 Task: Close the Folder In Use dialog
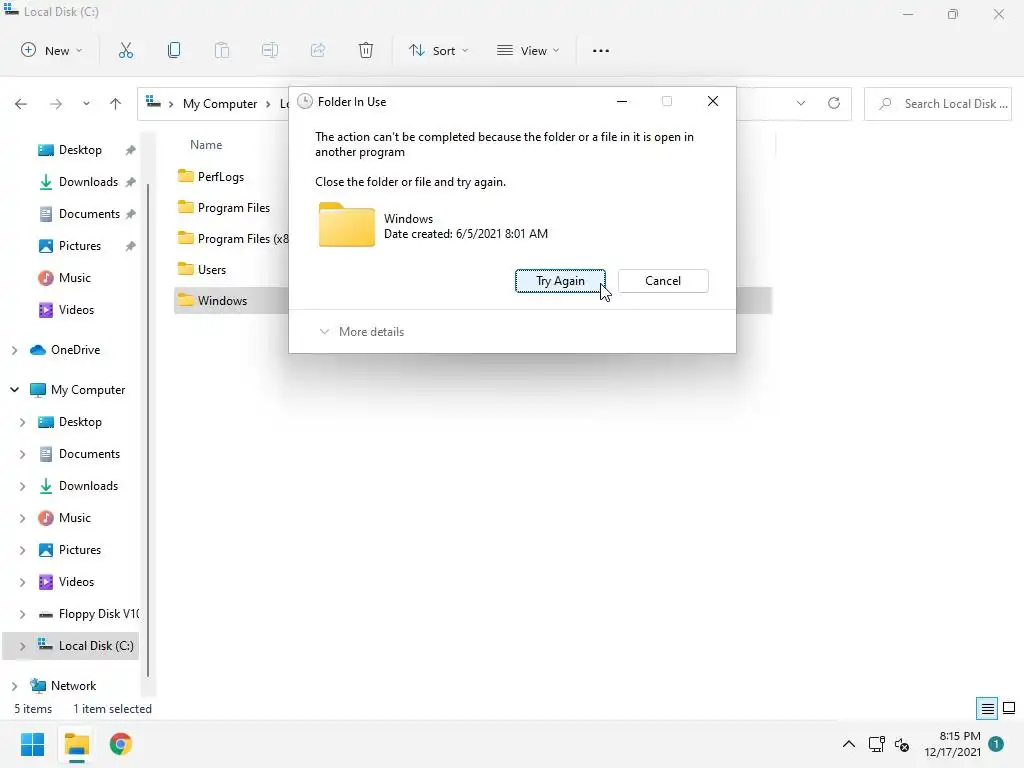click(713, 101)
